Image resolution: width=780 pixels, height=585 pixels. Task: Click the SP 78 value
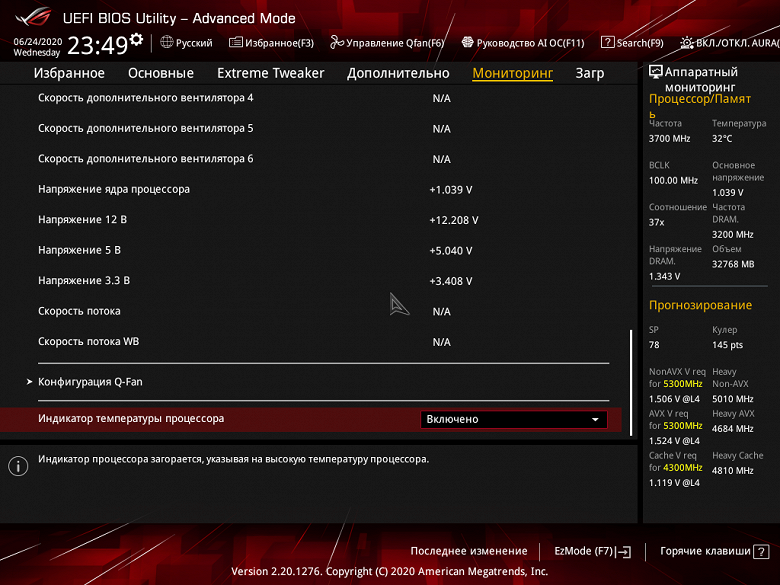654,345
